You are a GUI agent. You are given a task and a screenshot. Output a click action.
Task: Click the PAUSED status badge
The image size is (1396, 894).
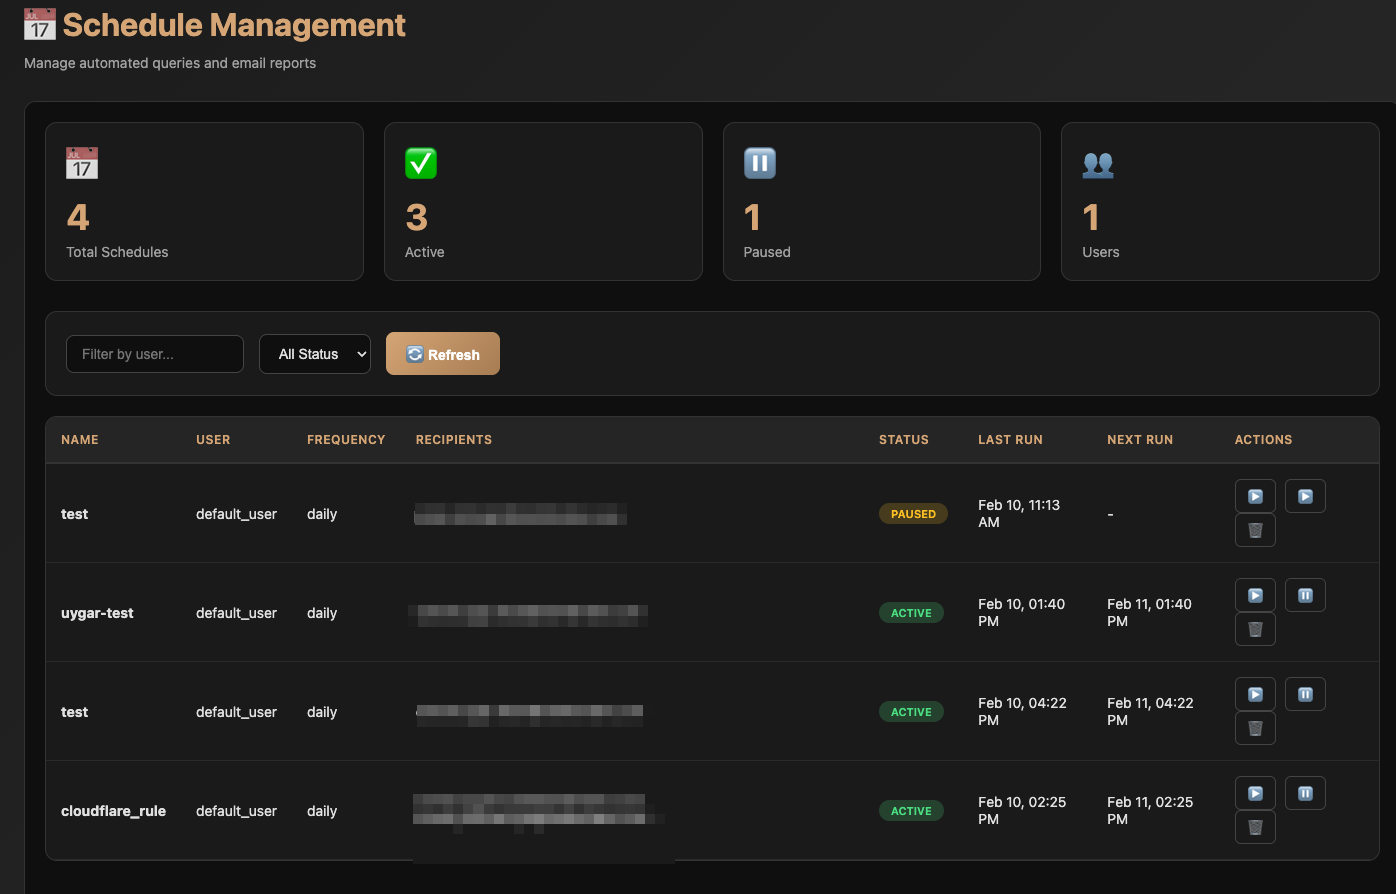(x=913, y=513)
